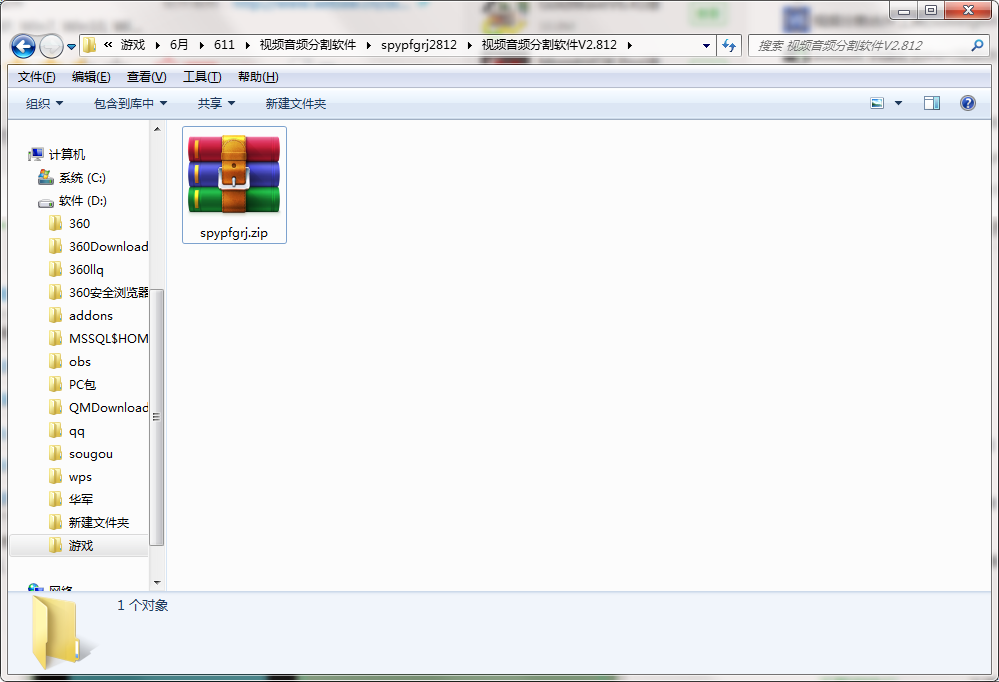Open the QMDownload folder icon
This screenshot has width=999, height=682.
coord(55,407)
